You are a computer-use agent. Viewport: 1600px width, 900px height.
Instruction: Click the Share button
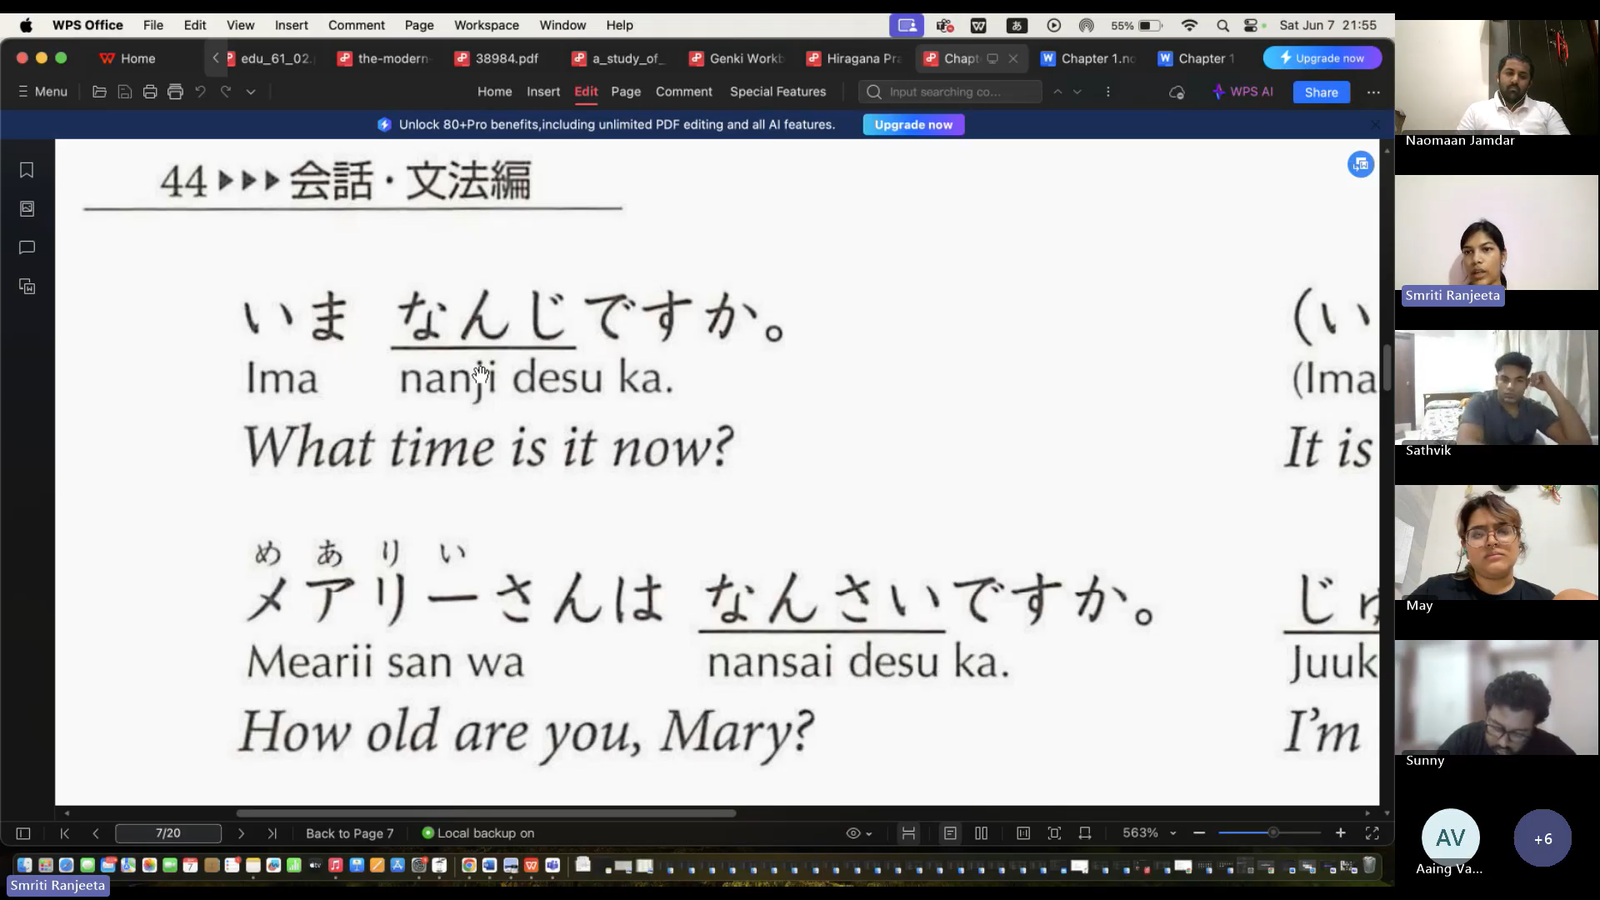(x=1321, y=92)
